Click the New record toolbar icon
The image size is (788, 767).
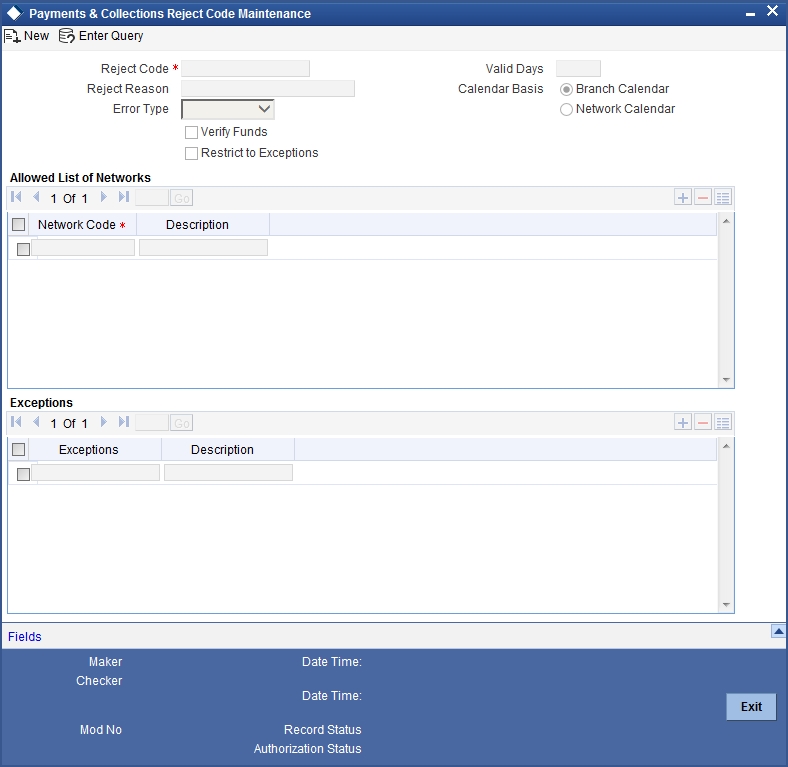point(12,36)
